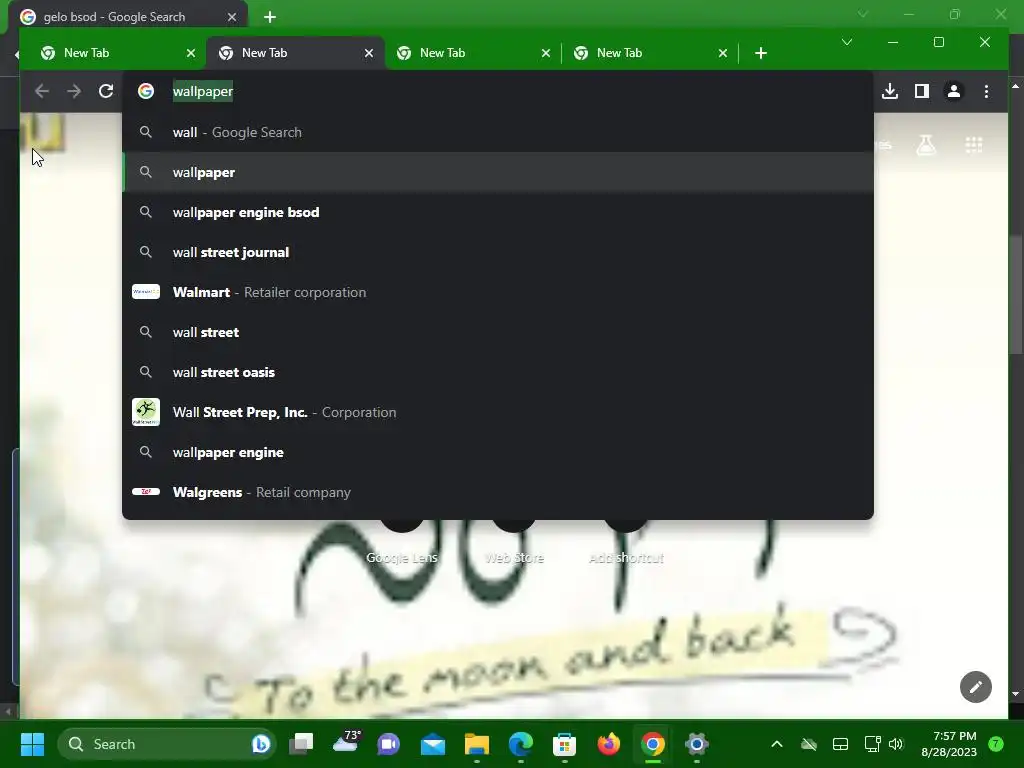
Task: Close the gelo bsod search tab
Action: click(x=232, y=17)
